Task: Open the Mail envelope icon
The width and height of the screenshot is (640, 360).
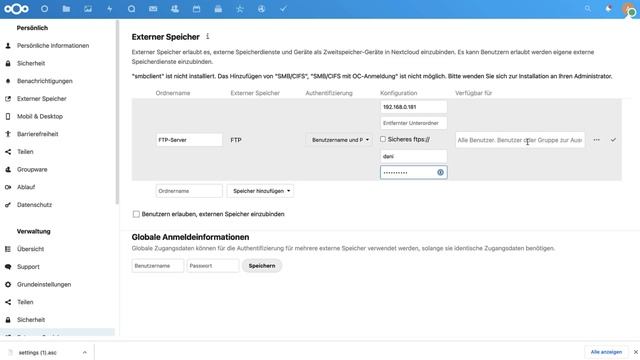Action: [x=153, y=9]
